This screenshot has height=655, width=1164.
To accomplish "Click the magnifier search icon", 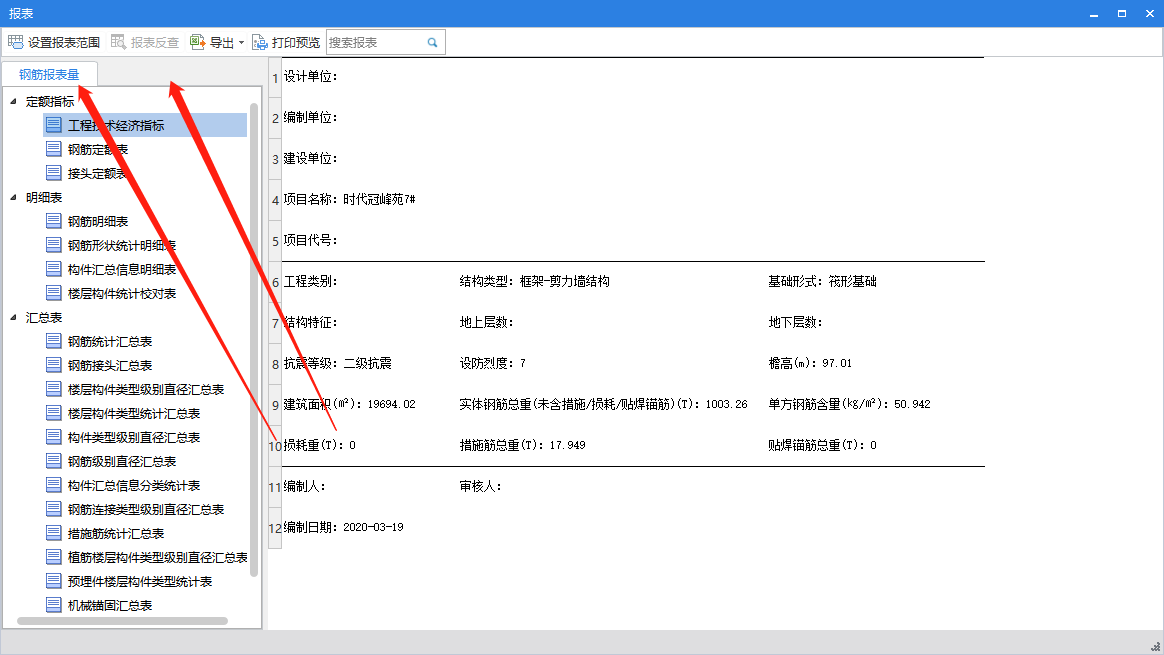I will [x=433, y=42].
